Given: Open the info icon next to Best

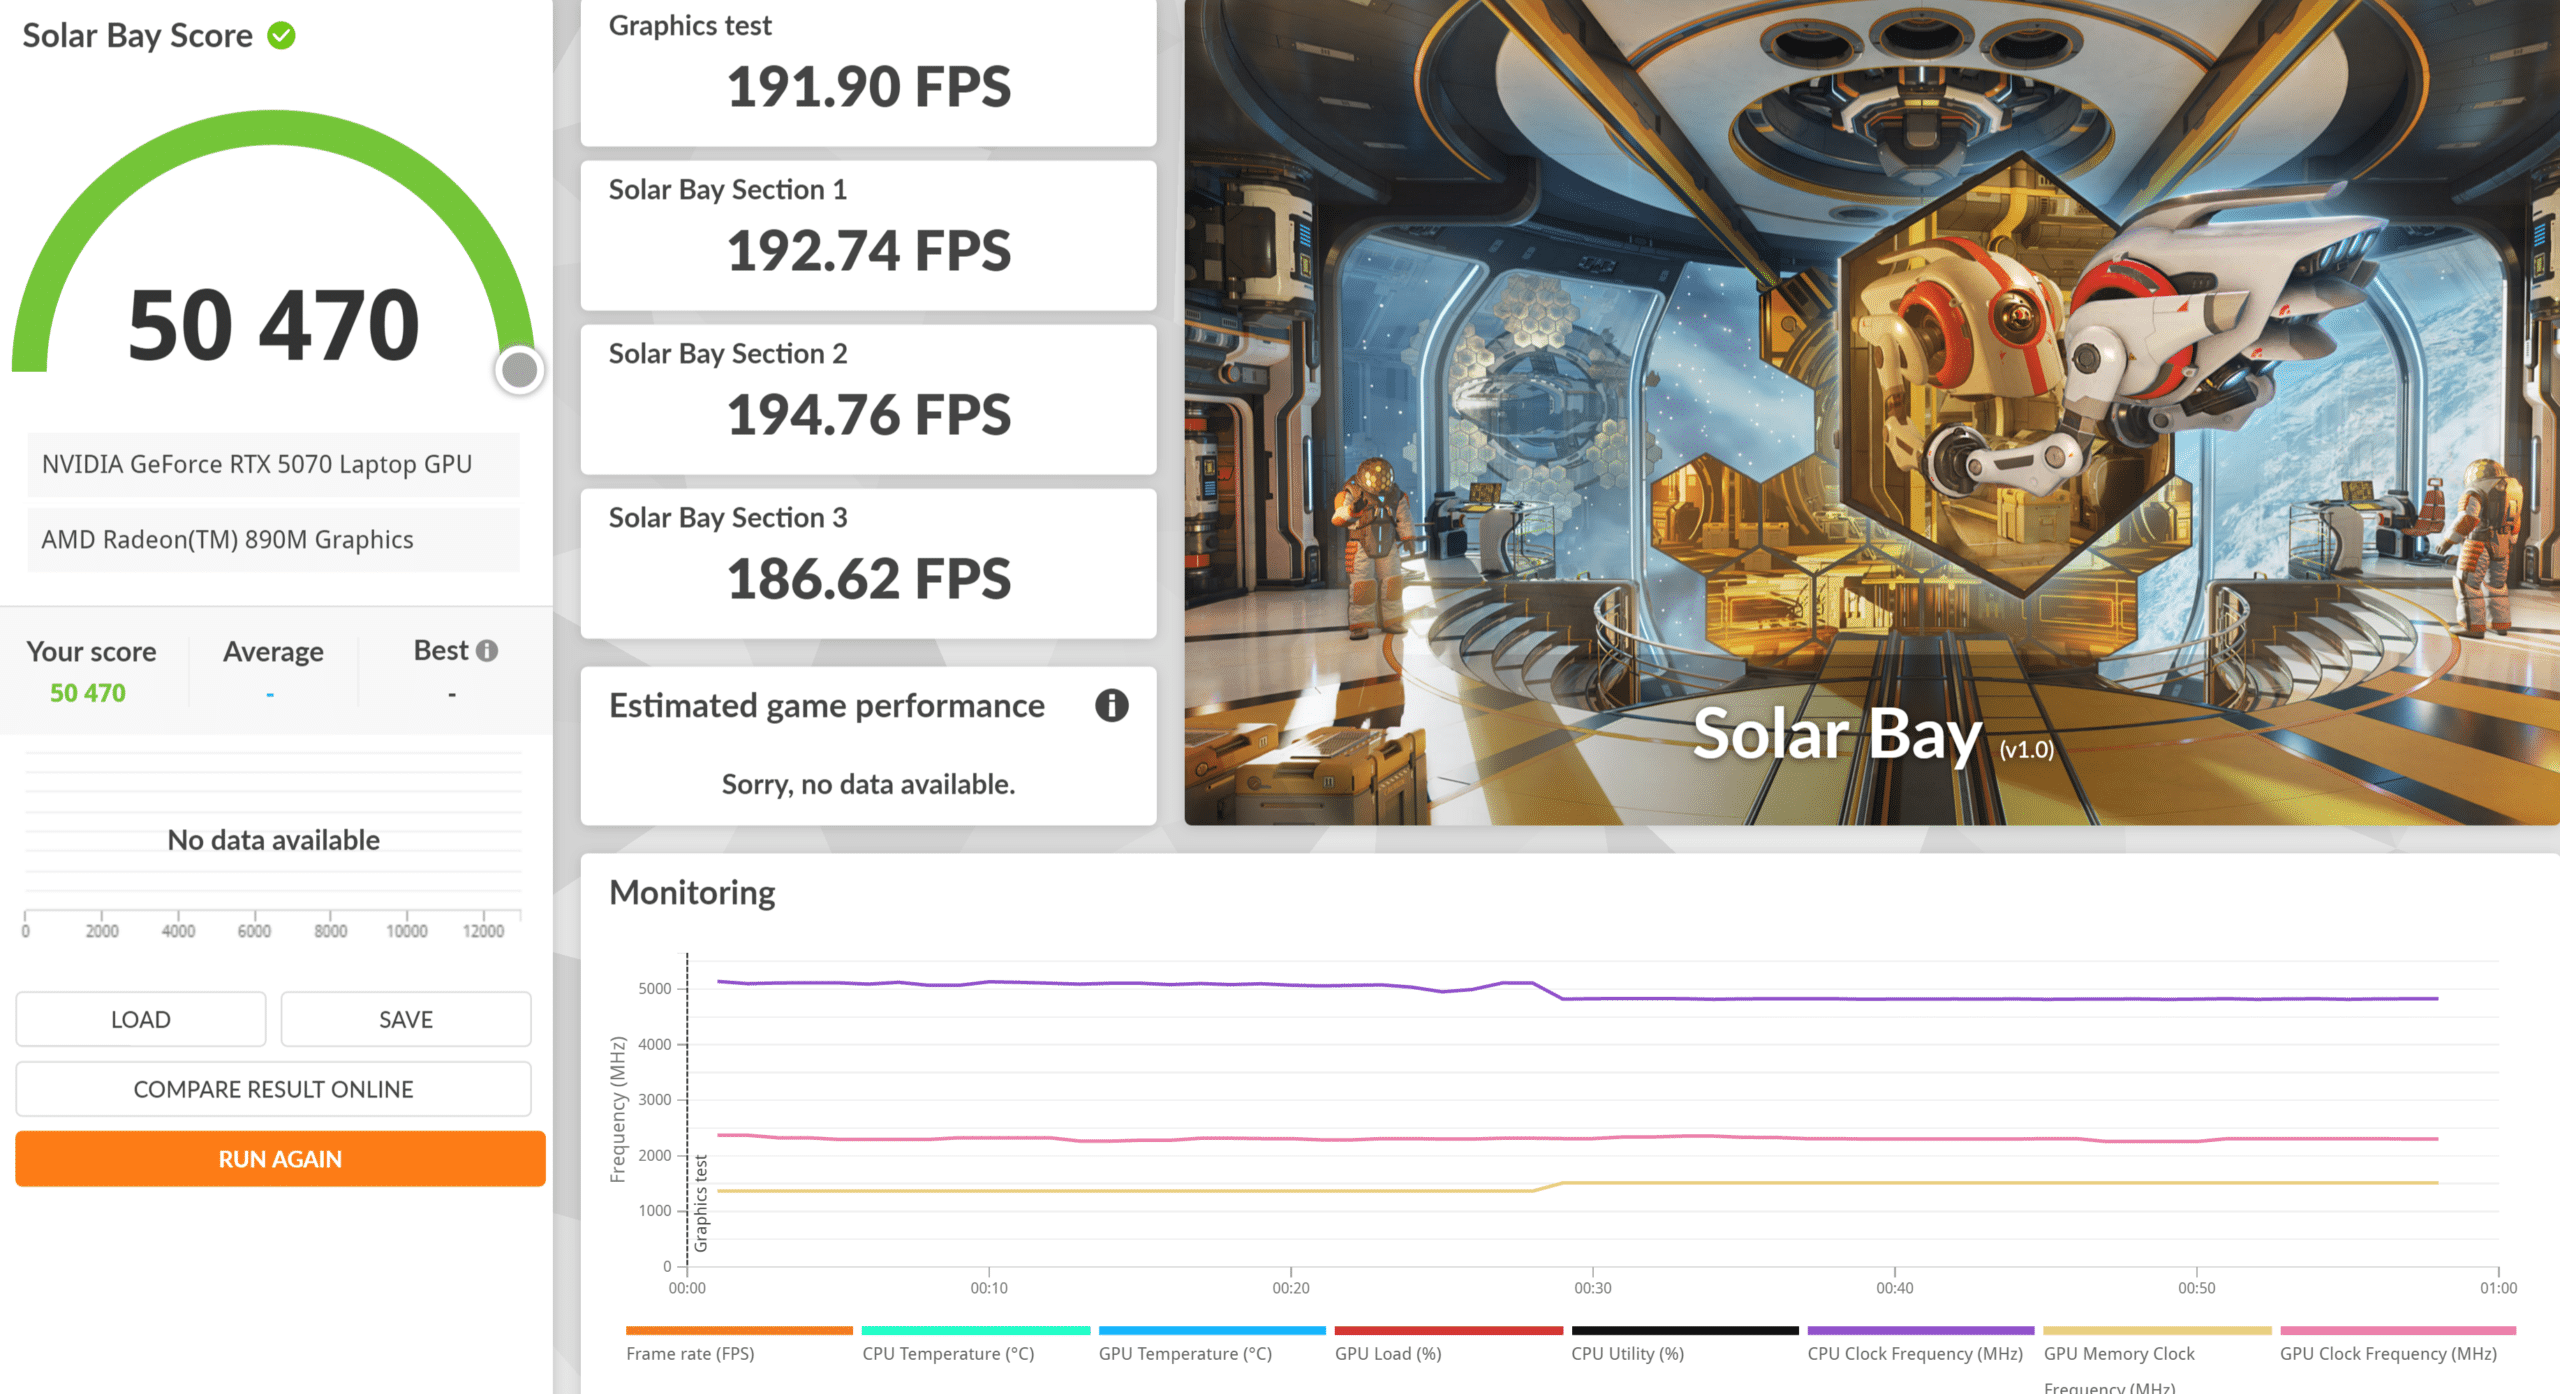Looking at the screenshot, I should tap(487, 651).
